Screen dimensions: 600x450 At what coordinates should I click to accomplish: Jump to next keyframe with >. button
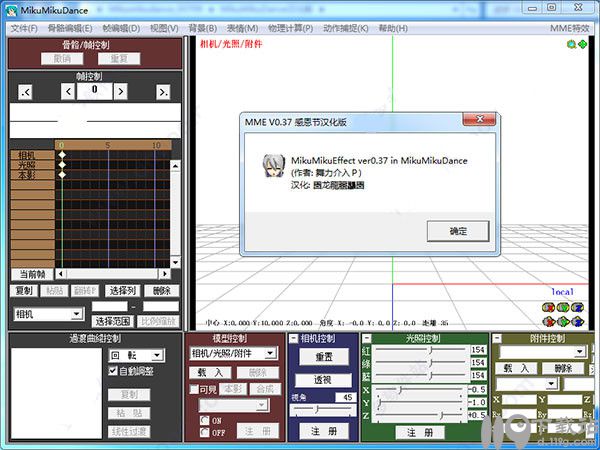[x=163, y=92]
